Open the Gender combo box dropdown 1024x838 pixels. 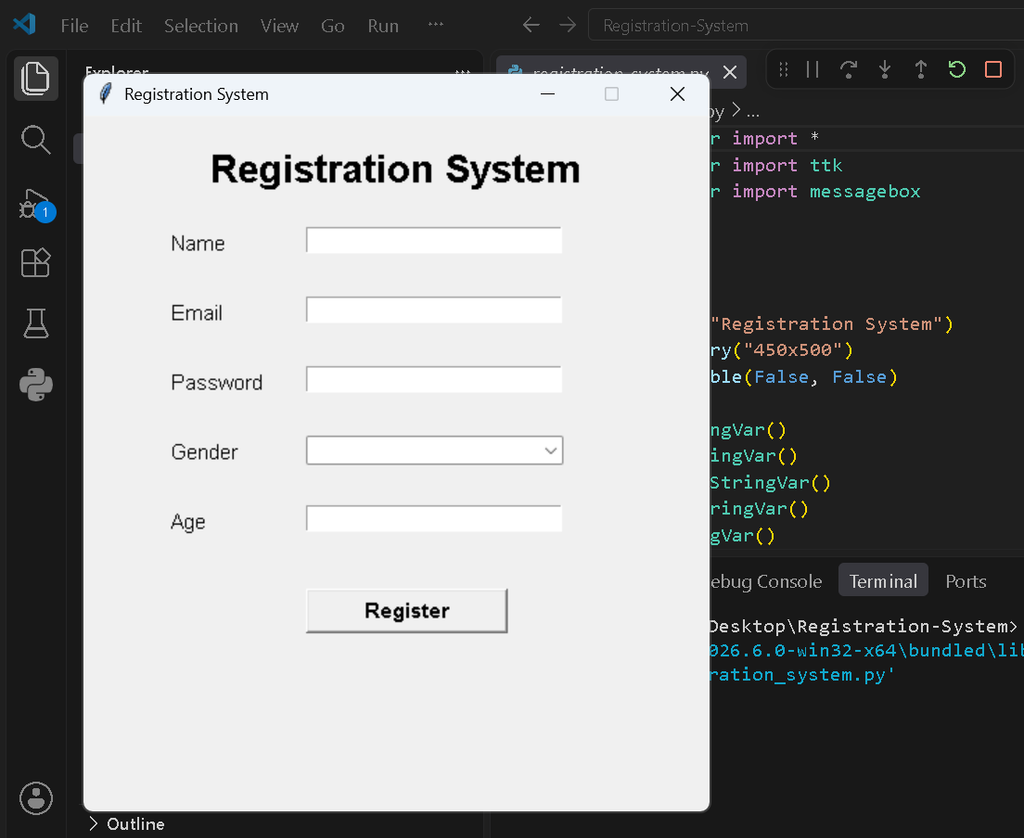(551, 451)
